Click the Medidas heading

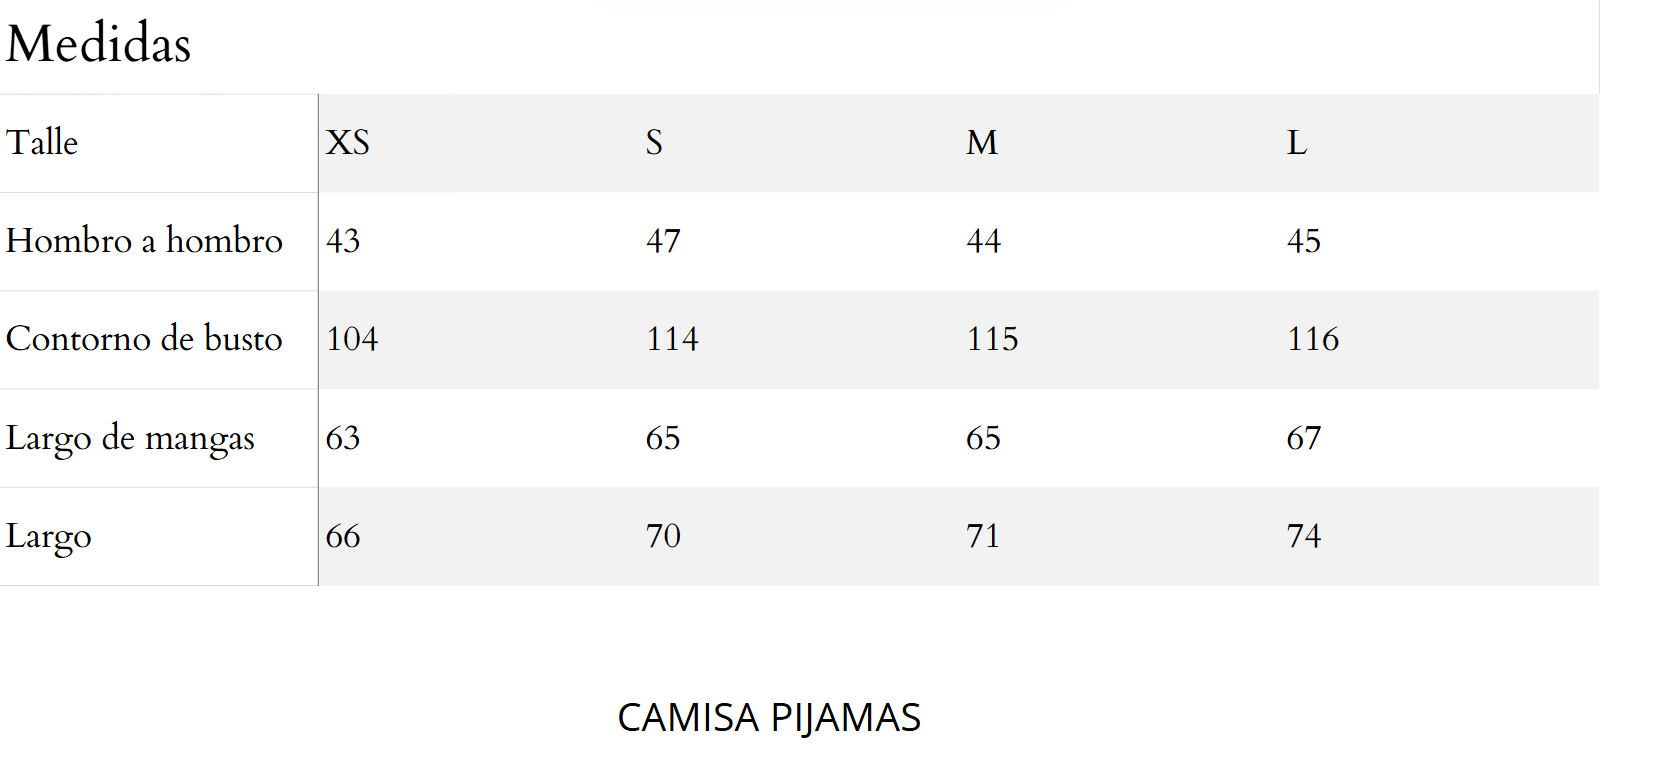98,44
